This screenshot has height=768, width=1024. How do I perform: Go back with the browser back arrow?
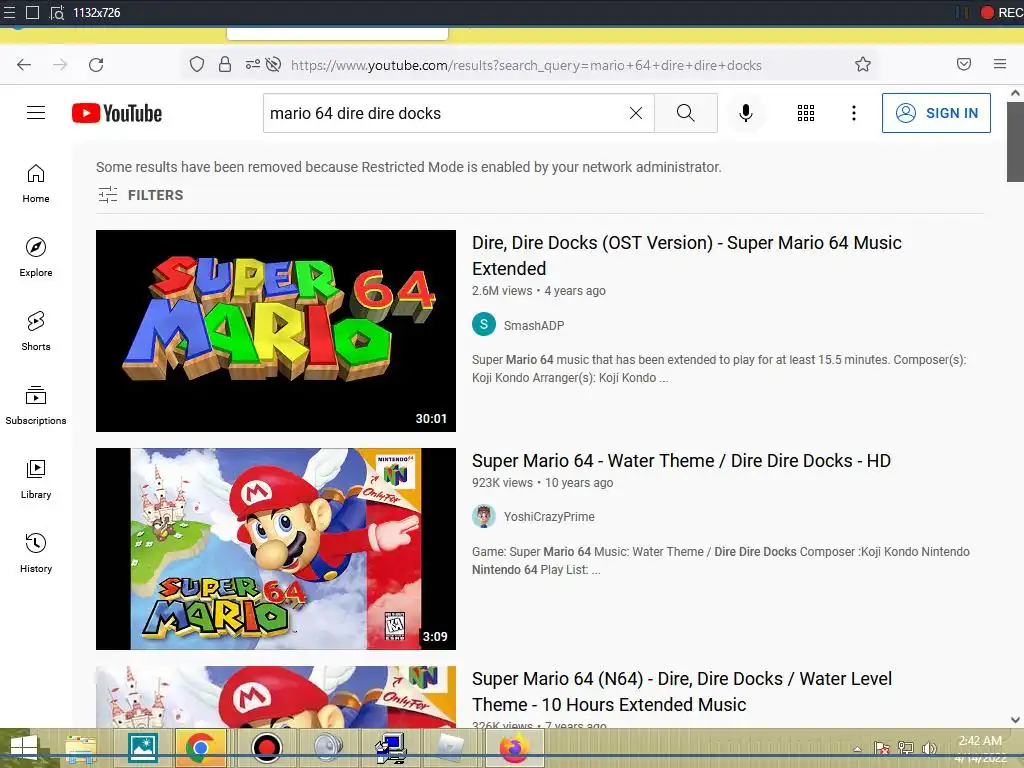point(24,65)
